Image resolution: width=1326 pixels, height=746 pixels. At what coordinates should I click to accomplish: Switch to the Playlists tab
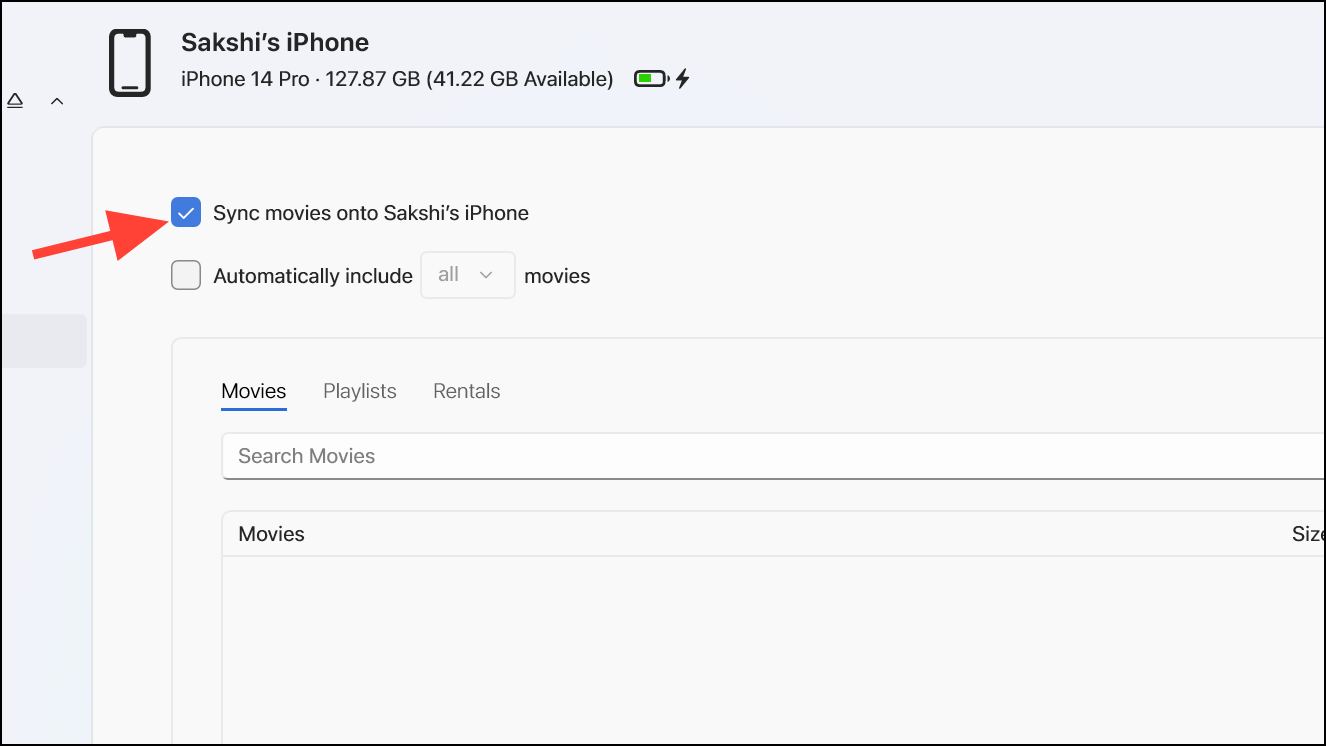pos(359,391)
